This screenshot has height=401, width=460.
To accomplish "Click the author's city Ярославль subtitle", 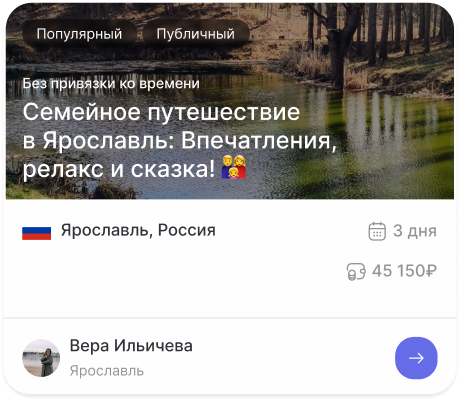I will coord(107,371).
